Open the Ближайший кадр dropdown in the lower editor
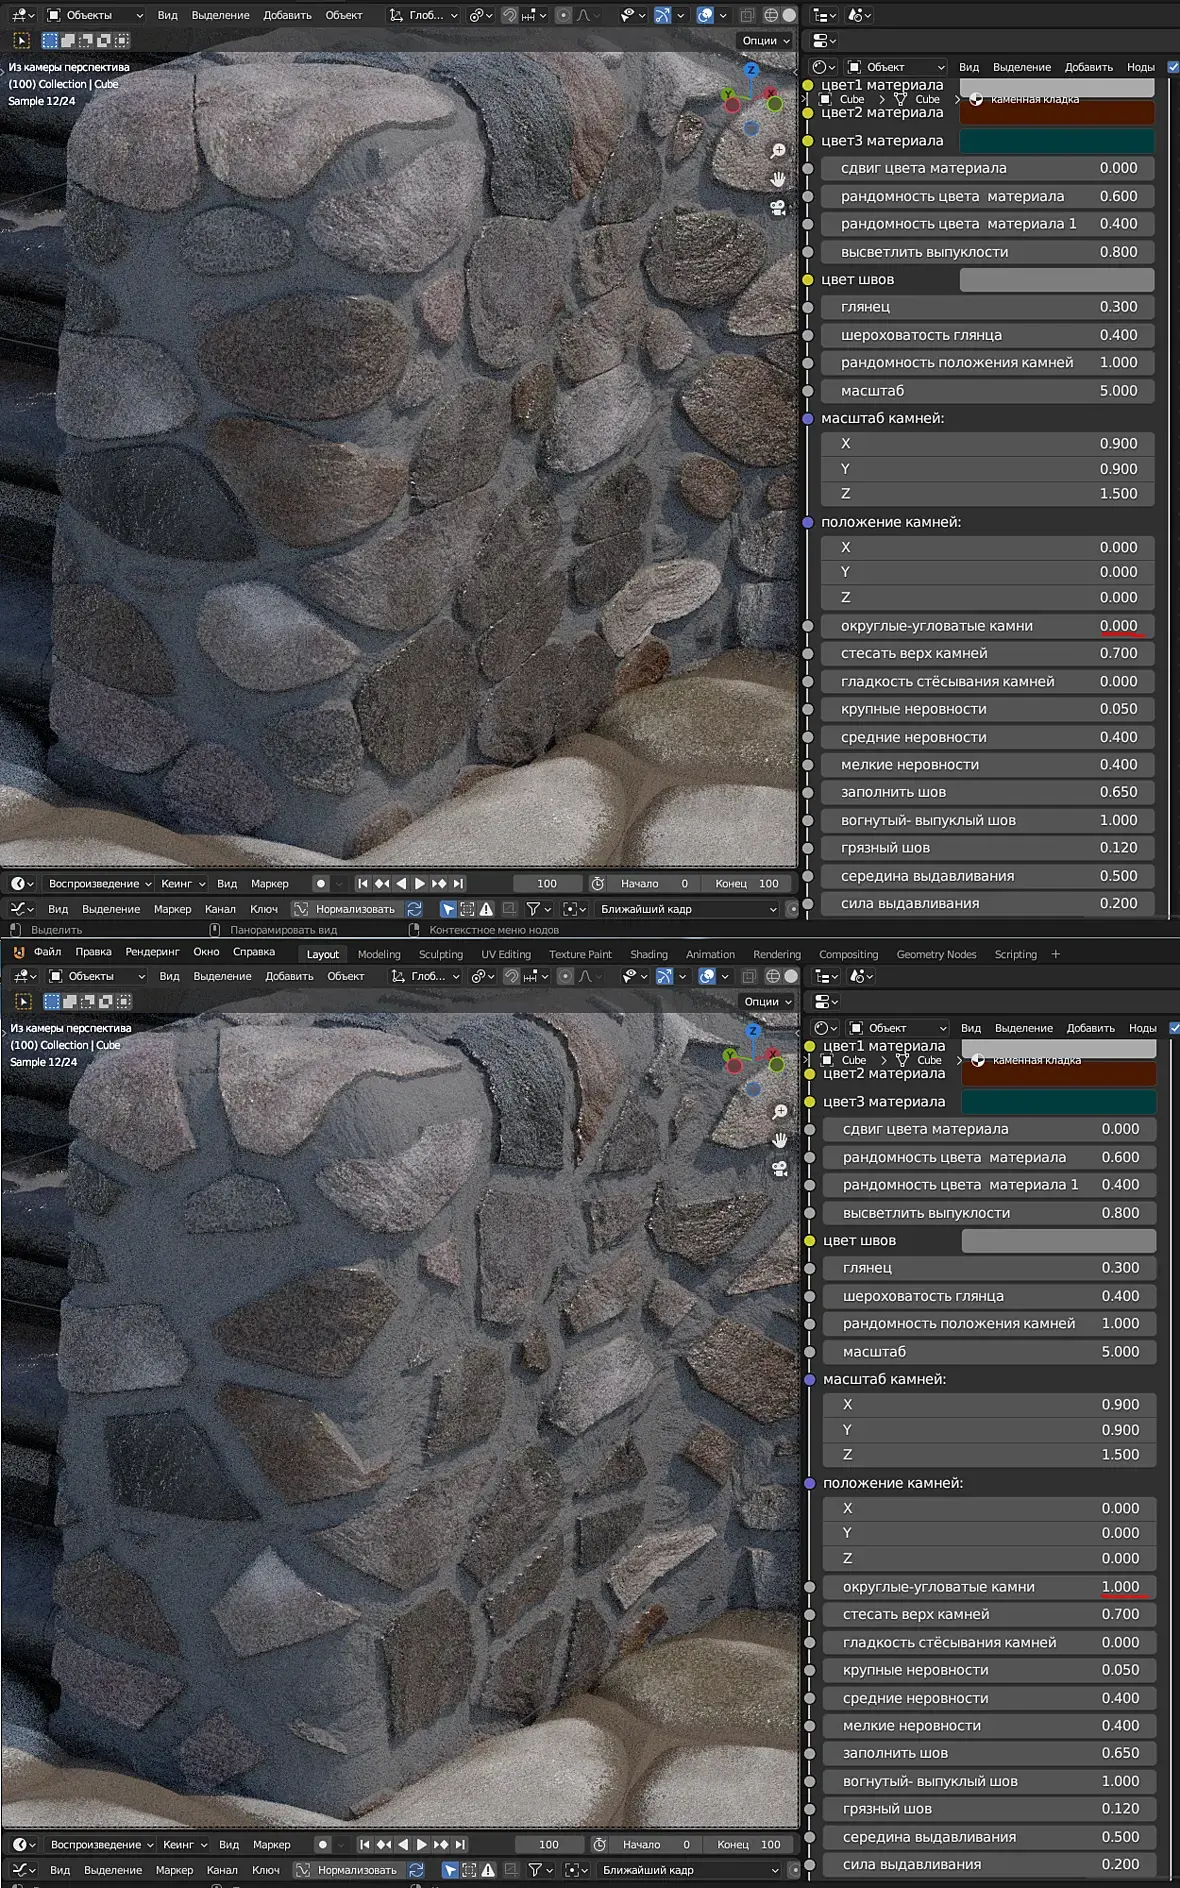Screen dimensions: 1180x1888 [688, 1870]
